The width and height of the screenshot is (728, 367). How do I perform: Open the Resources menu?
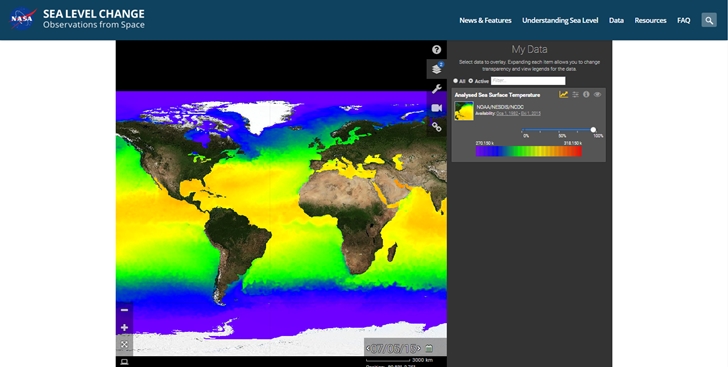[650, 20]
